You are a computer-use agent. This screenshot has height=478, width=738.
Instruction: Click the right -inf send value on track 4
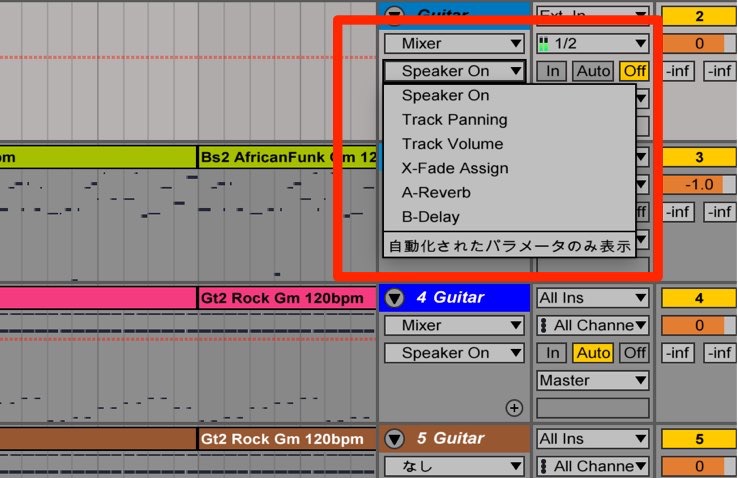click(x=720, y=353)
